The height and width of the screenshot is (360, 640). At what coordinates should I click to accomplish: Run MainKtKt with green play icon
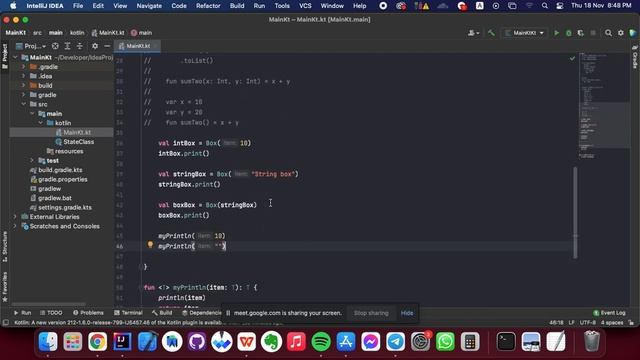(556, 33)
